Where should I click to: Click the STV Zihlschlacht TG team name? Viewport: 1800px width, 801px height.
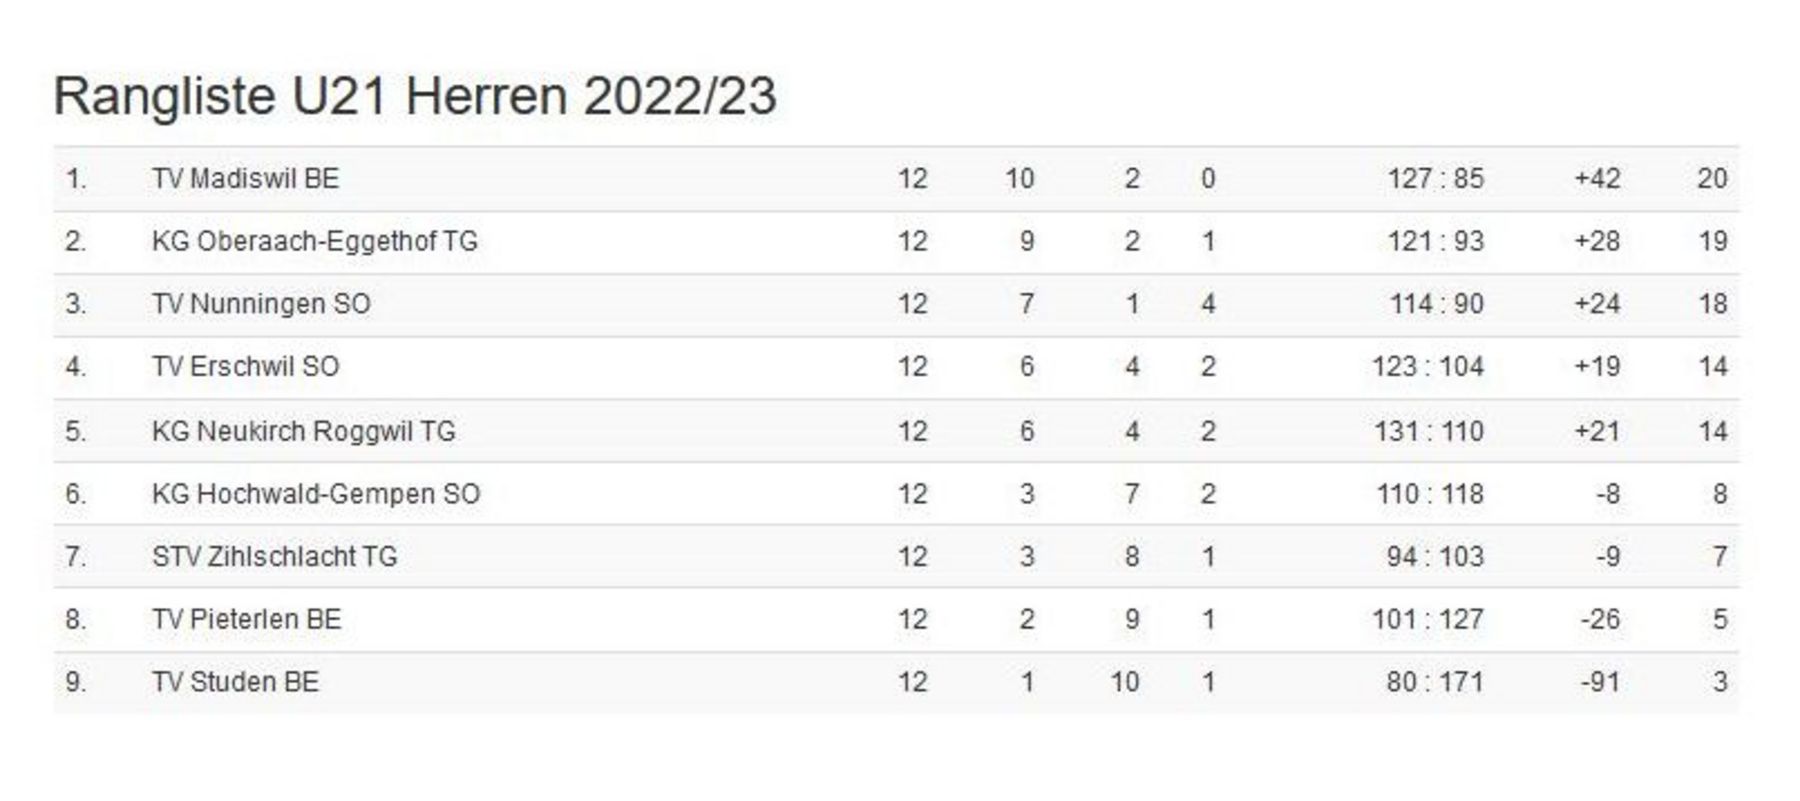coord(275,557)
